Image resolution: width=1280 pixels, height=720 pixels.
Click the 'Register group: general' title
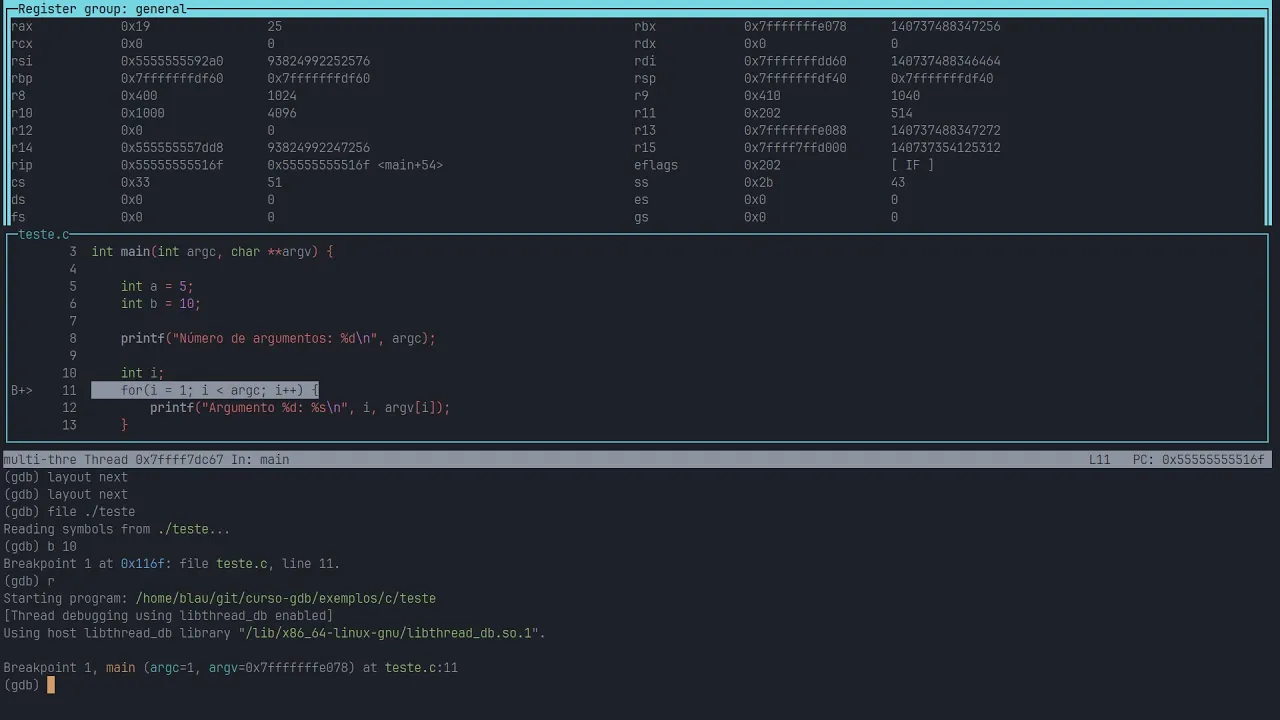[x=102, y=9]
